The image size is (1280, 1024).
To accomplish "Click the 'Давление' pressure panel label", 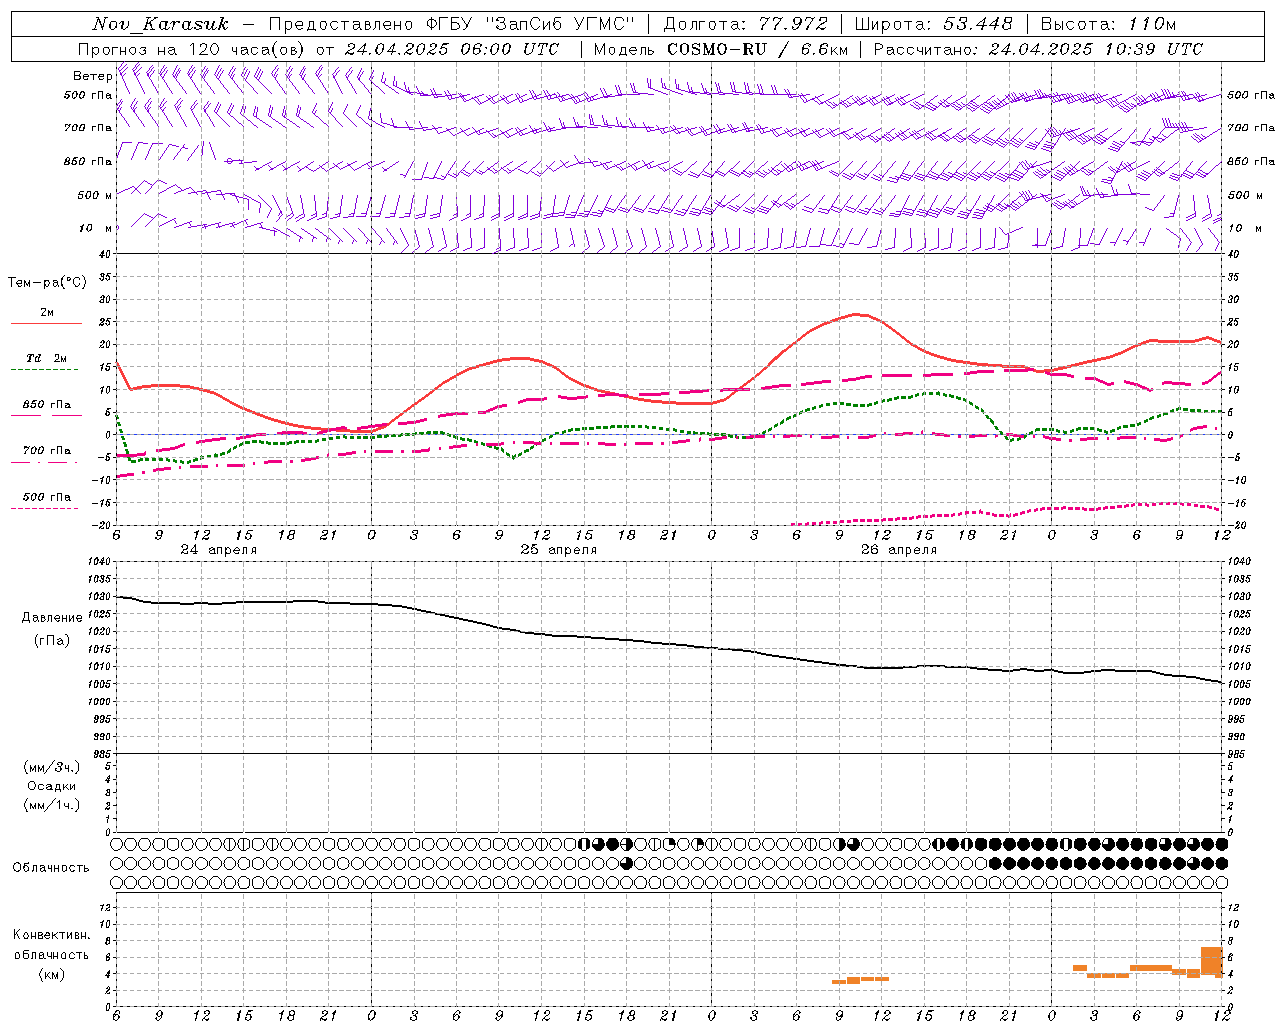I will tap(52, 618).
